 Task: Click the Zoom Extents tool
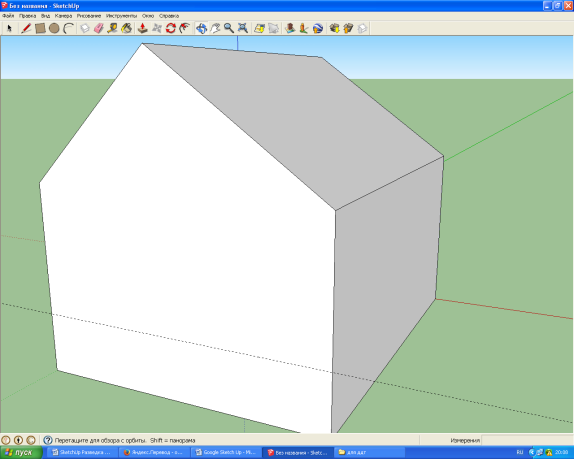click(x=243, y=28)
